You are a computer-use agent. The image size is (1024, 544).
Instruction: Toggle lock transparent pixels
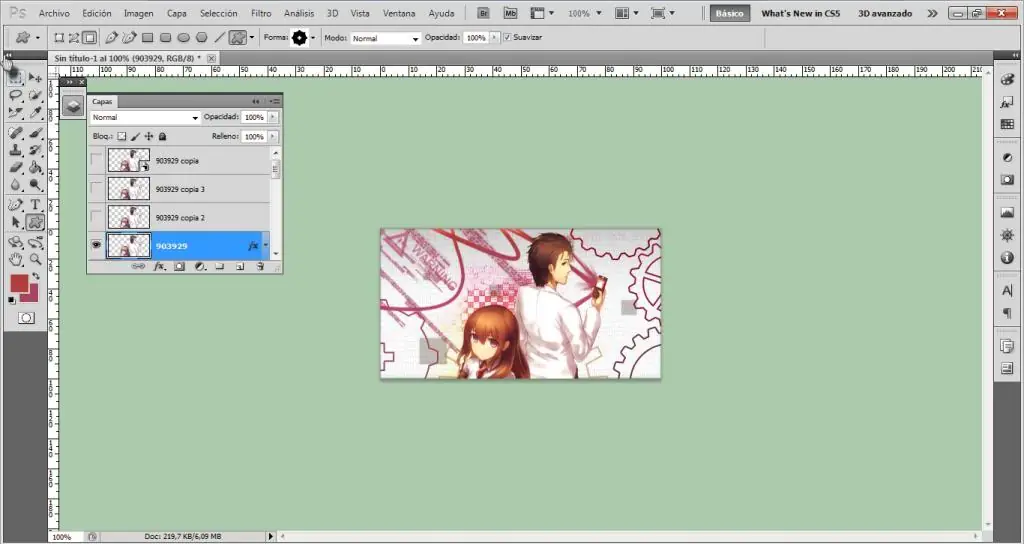[x=121, y=136]
